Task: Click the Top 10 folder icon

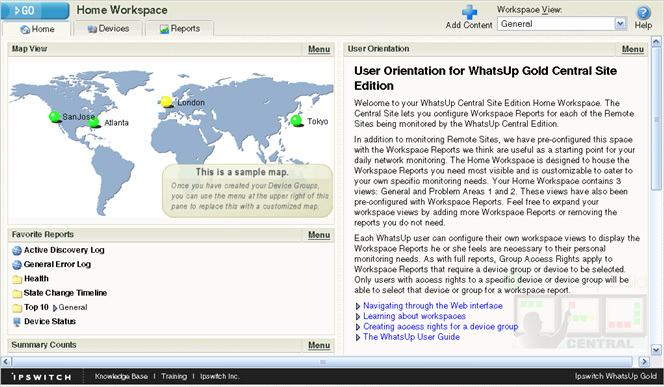Action: coord(17,308)
